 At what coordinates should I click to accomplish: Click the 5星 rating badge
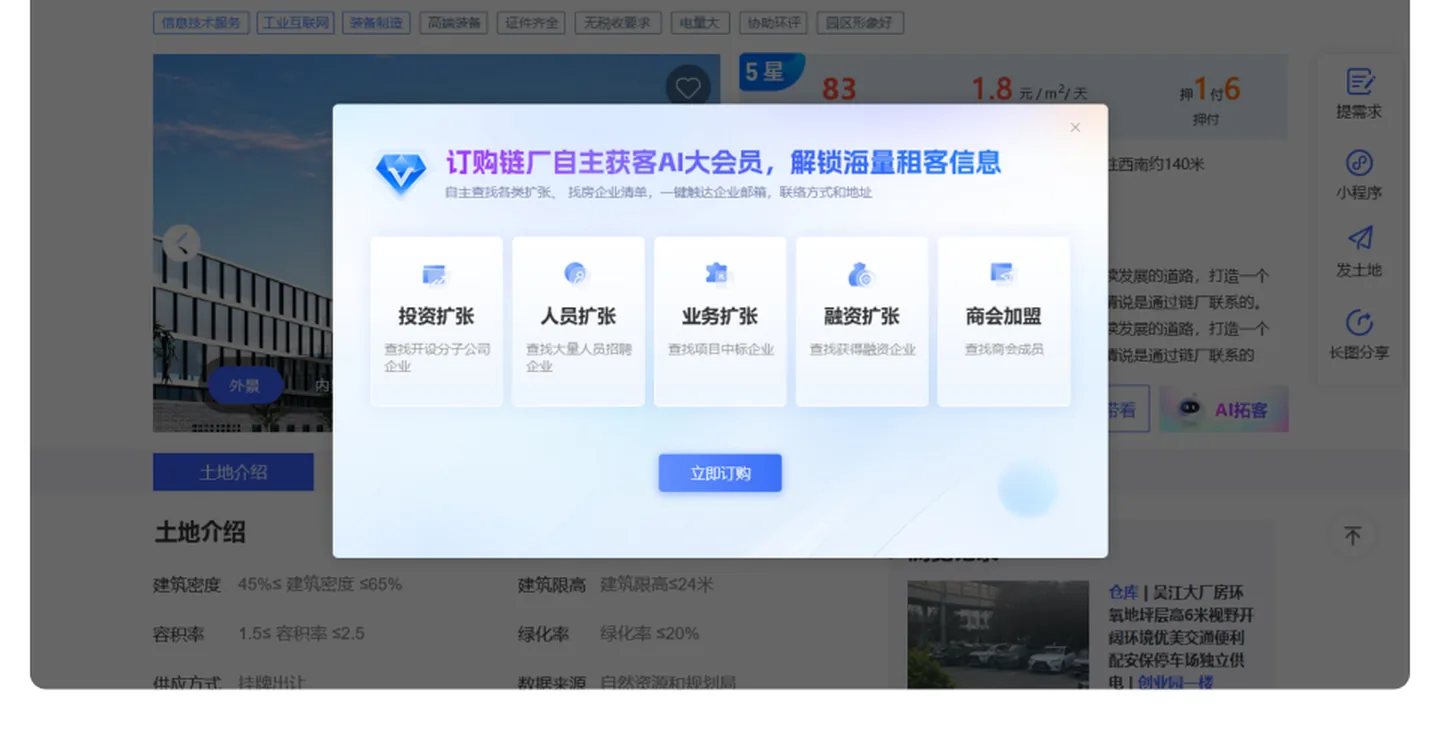coord(772,72)
